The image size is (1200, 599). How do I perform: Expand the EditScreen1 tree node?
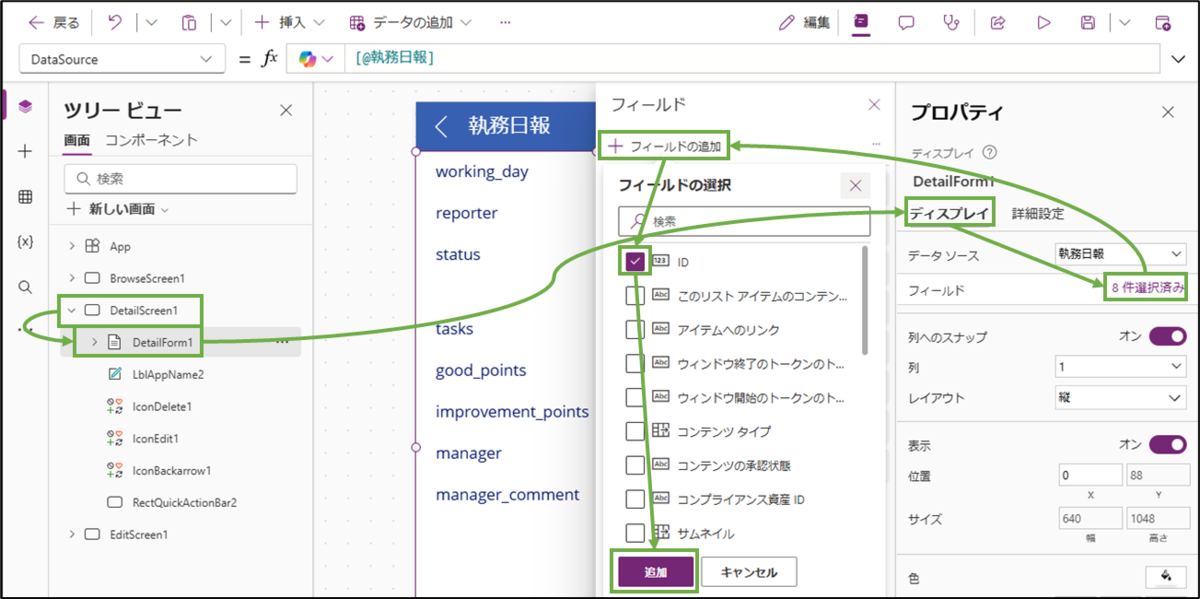72,534
